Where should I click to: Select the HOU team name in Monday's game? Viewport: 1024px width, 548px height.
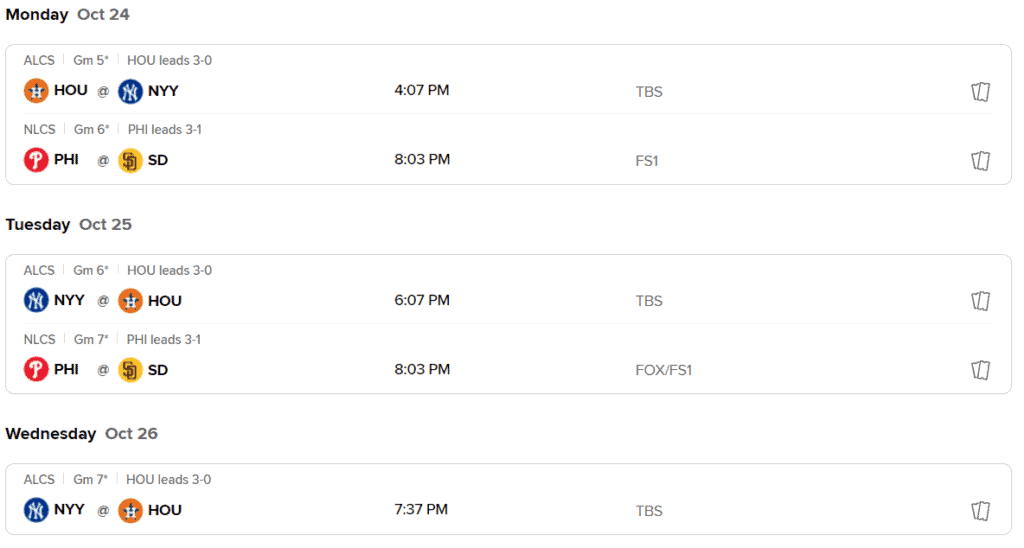point(71,90)
